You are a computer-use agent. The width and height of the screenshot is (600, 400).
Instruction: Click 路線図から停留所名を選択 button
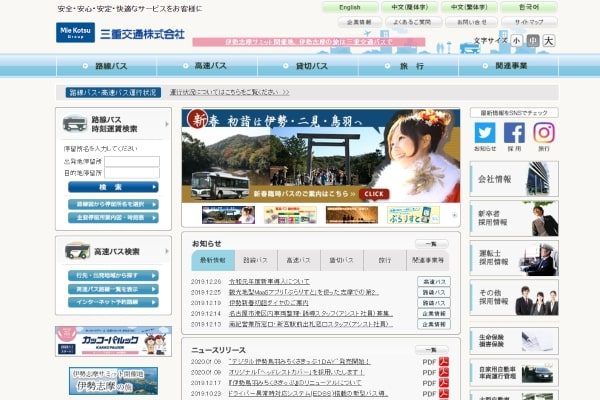coord(113,204)
